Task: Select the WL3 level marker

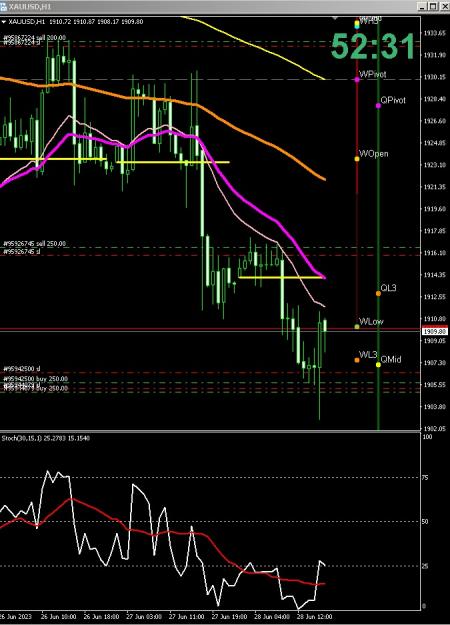Action: (357, 360)
